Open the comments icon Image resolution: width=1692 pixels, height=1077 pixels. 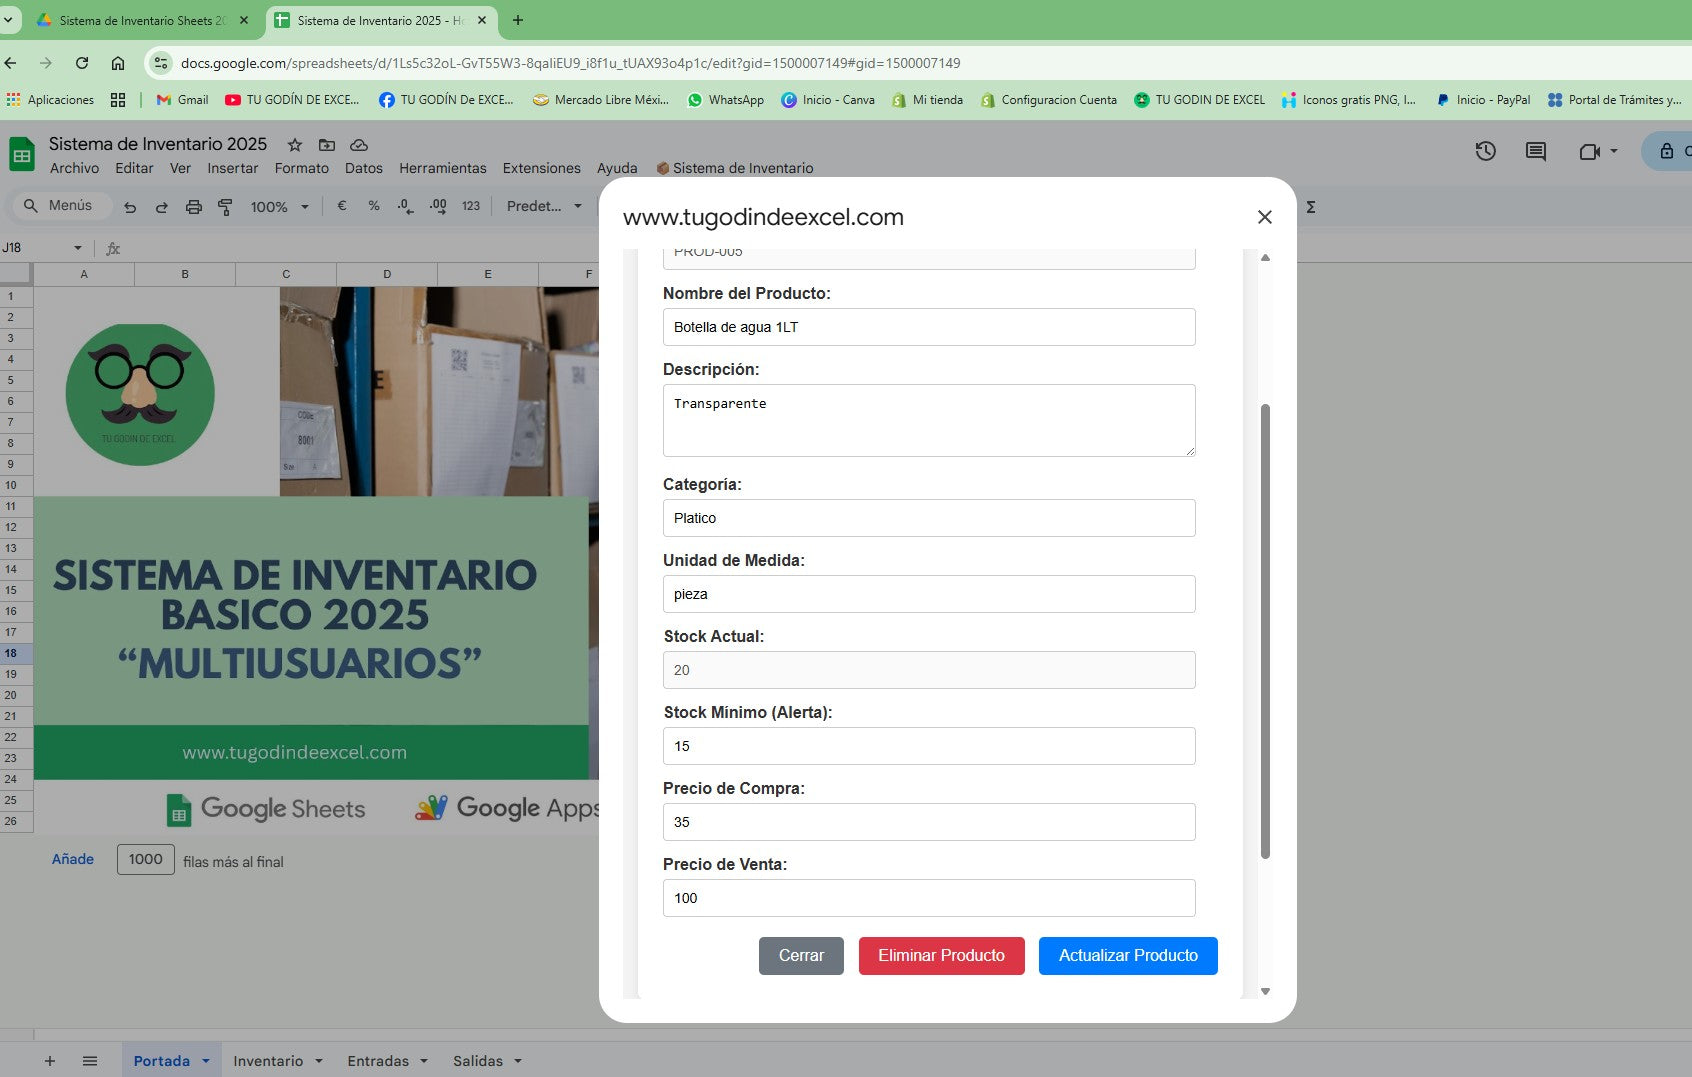[x=1535, y=151]
